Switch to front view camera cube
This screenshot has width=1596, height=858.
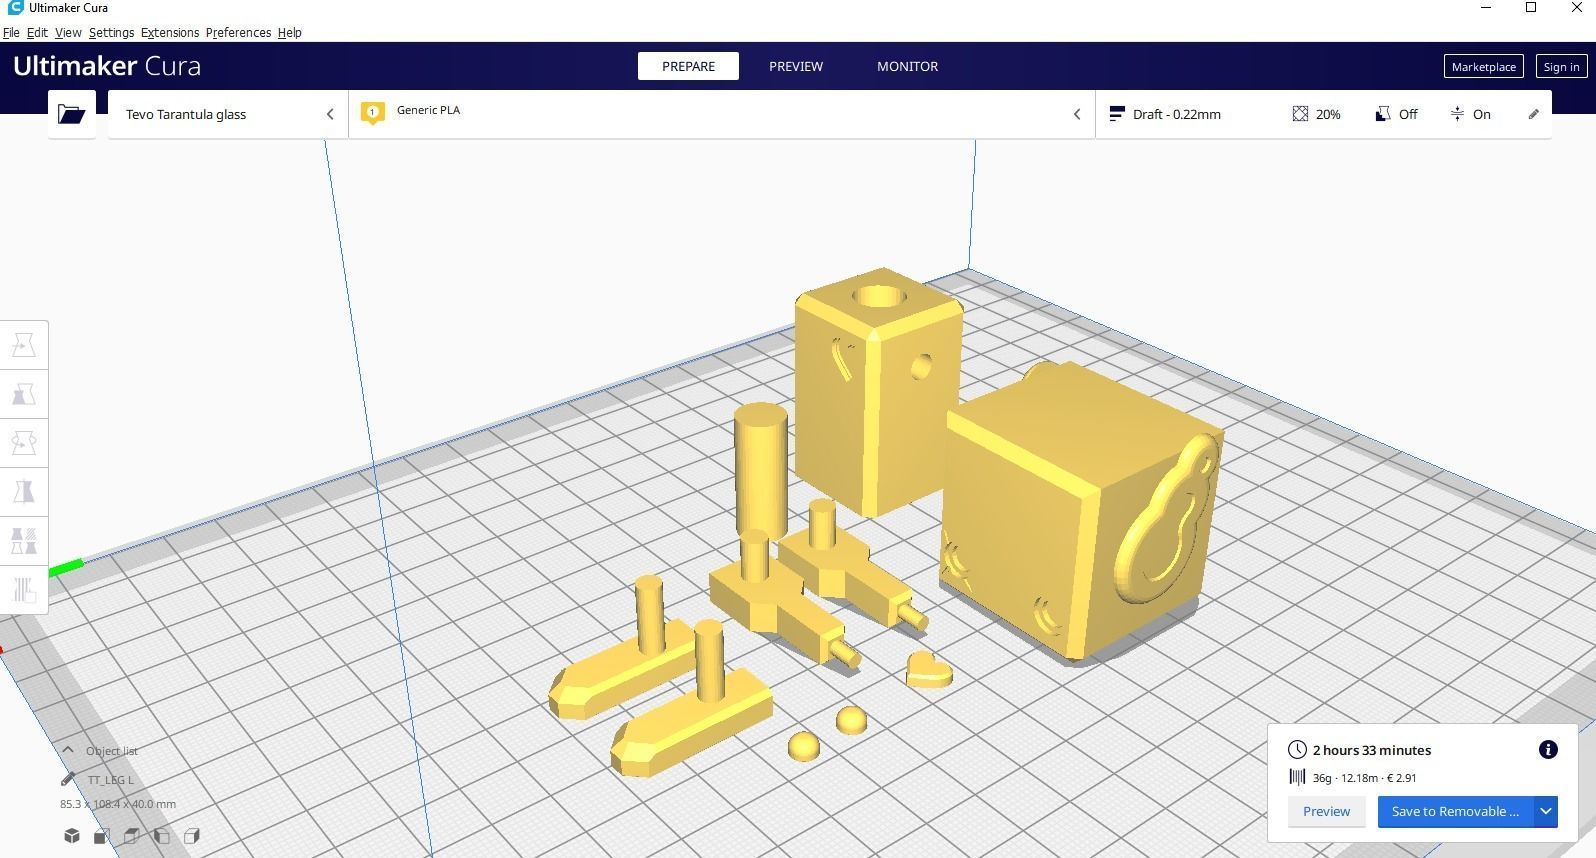(101, 836)
